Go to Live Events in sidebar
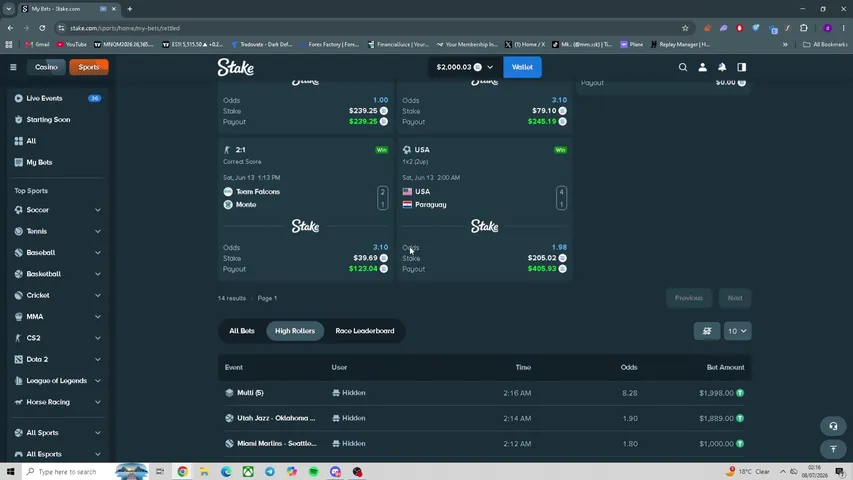853x480 pixels. click(58, 99)
